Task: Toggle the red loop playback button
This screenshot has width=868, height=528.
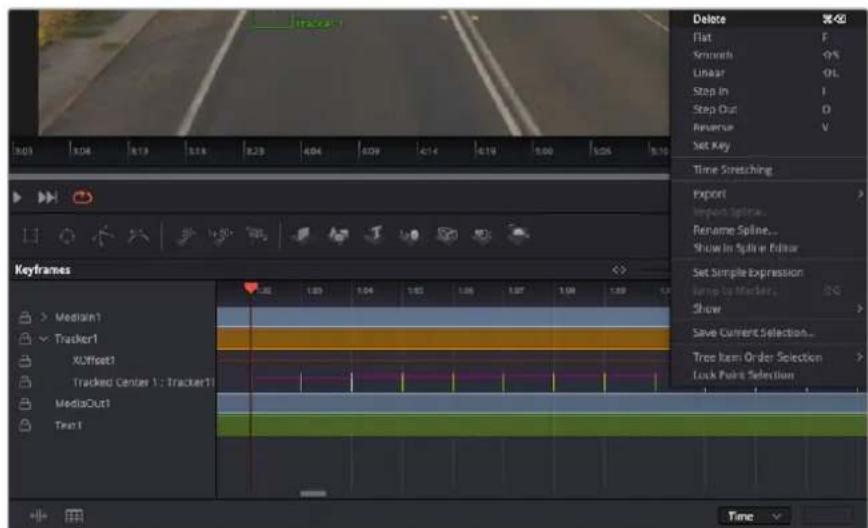Action: pyautogui.click(x=82, y=197)
